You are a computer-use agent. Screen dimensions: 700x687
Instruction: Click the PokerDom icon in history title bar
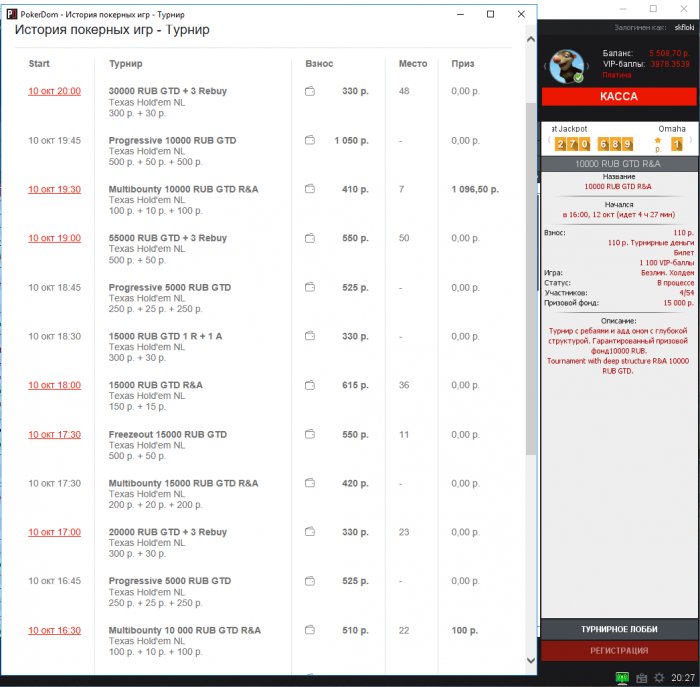pyautogui.click(x=12, y=14)
